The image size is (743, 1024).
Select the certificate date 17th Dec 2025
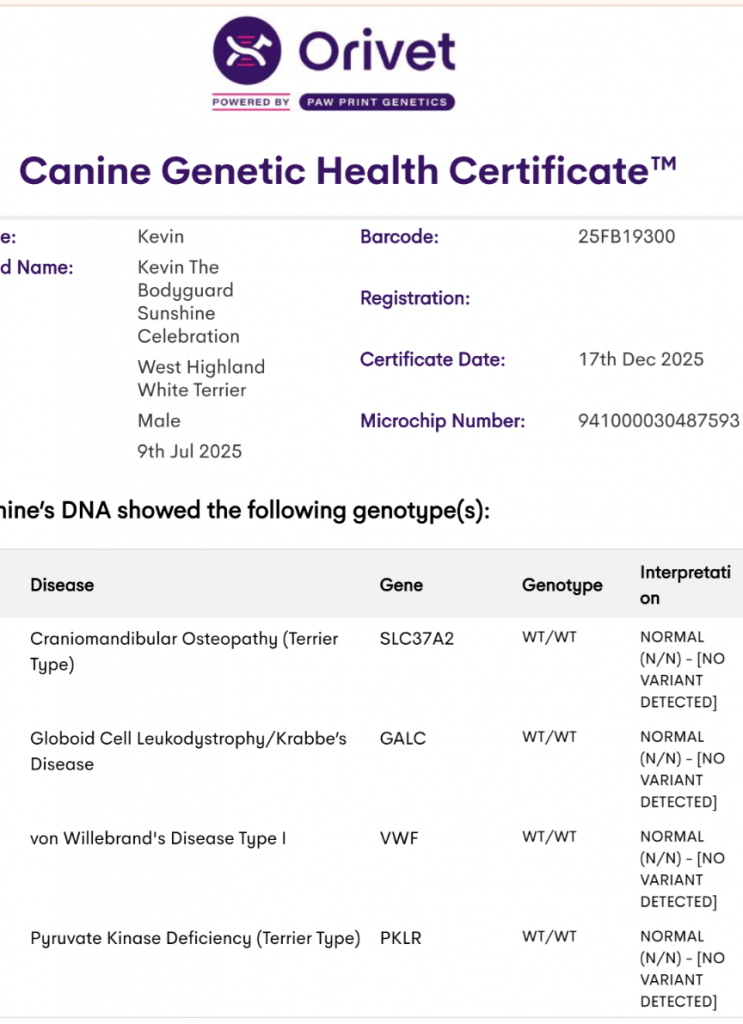[x=641, y=359]
